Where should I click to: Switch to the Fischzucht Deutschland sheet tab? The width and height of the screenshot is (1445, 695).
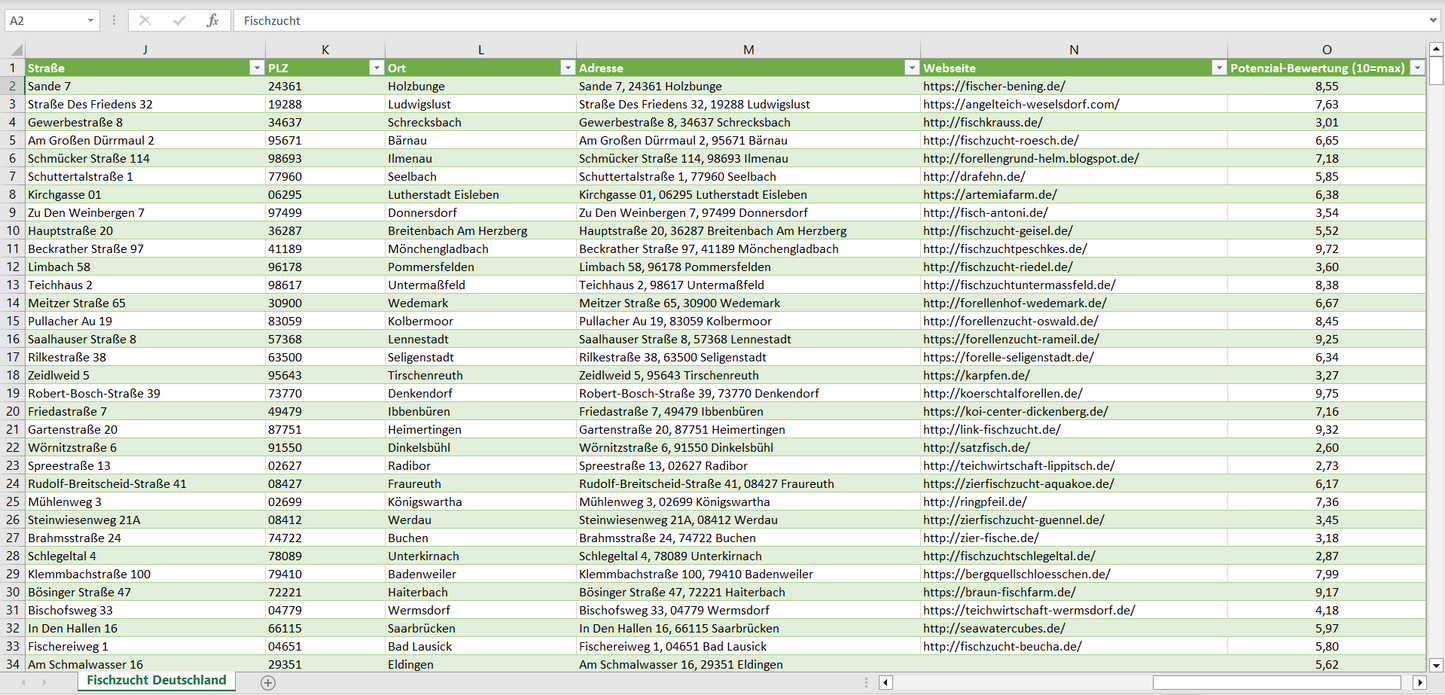click(156, 680)
